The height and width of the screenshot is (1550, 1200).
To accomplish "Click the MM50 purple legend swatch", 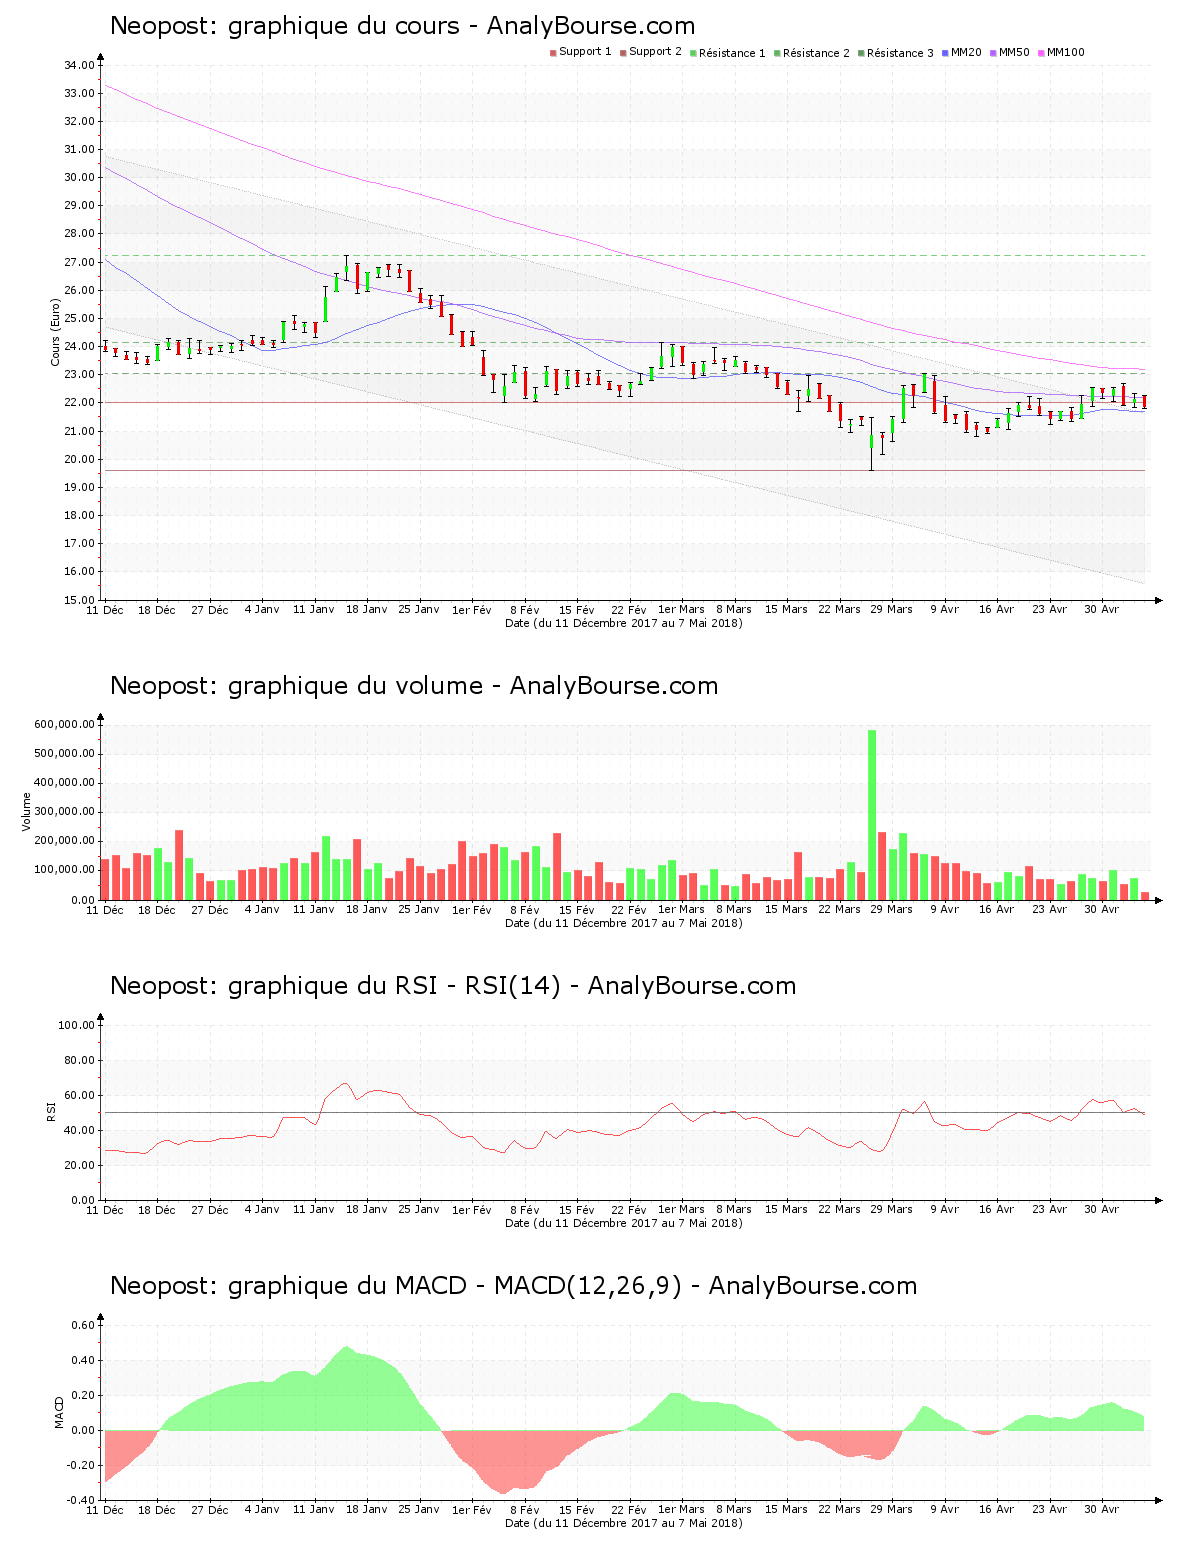I will tap(993, 53).
